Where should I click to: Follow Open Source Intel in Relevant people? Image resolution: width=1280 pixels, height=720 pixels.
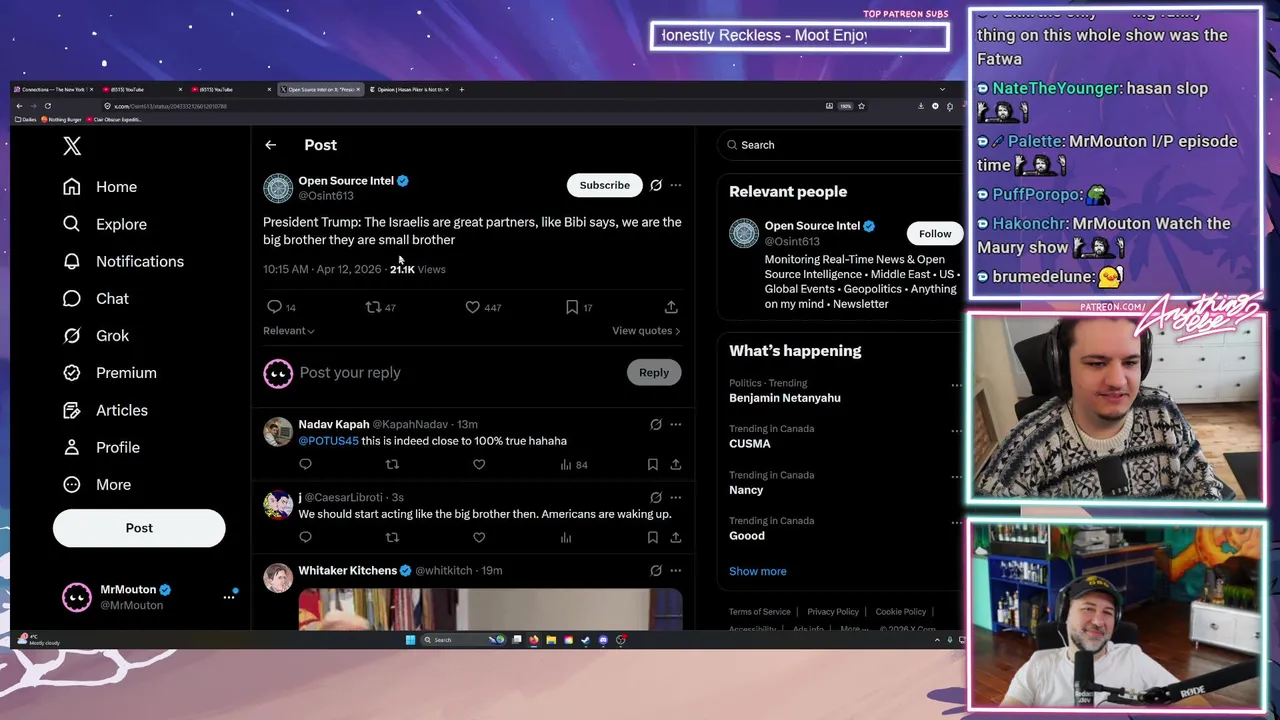click(935, 234)
